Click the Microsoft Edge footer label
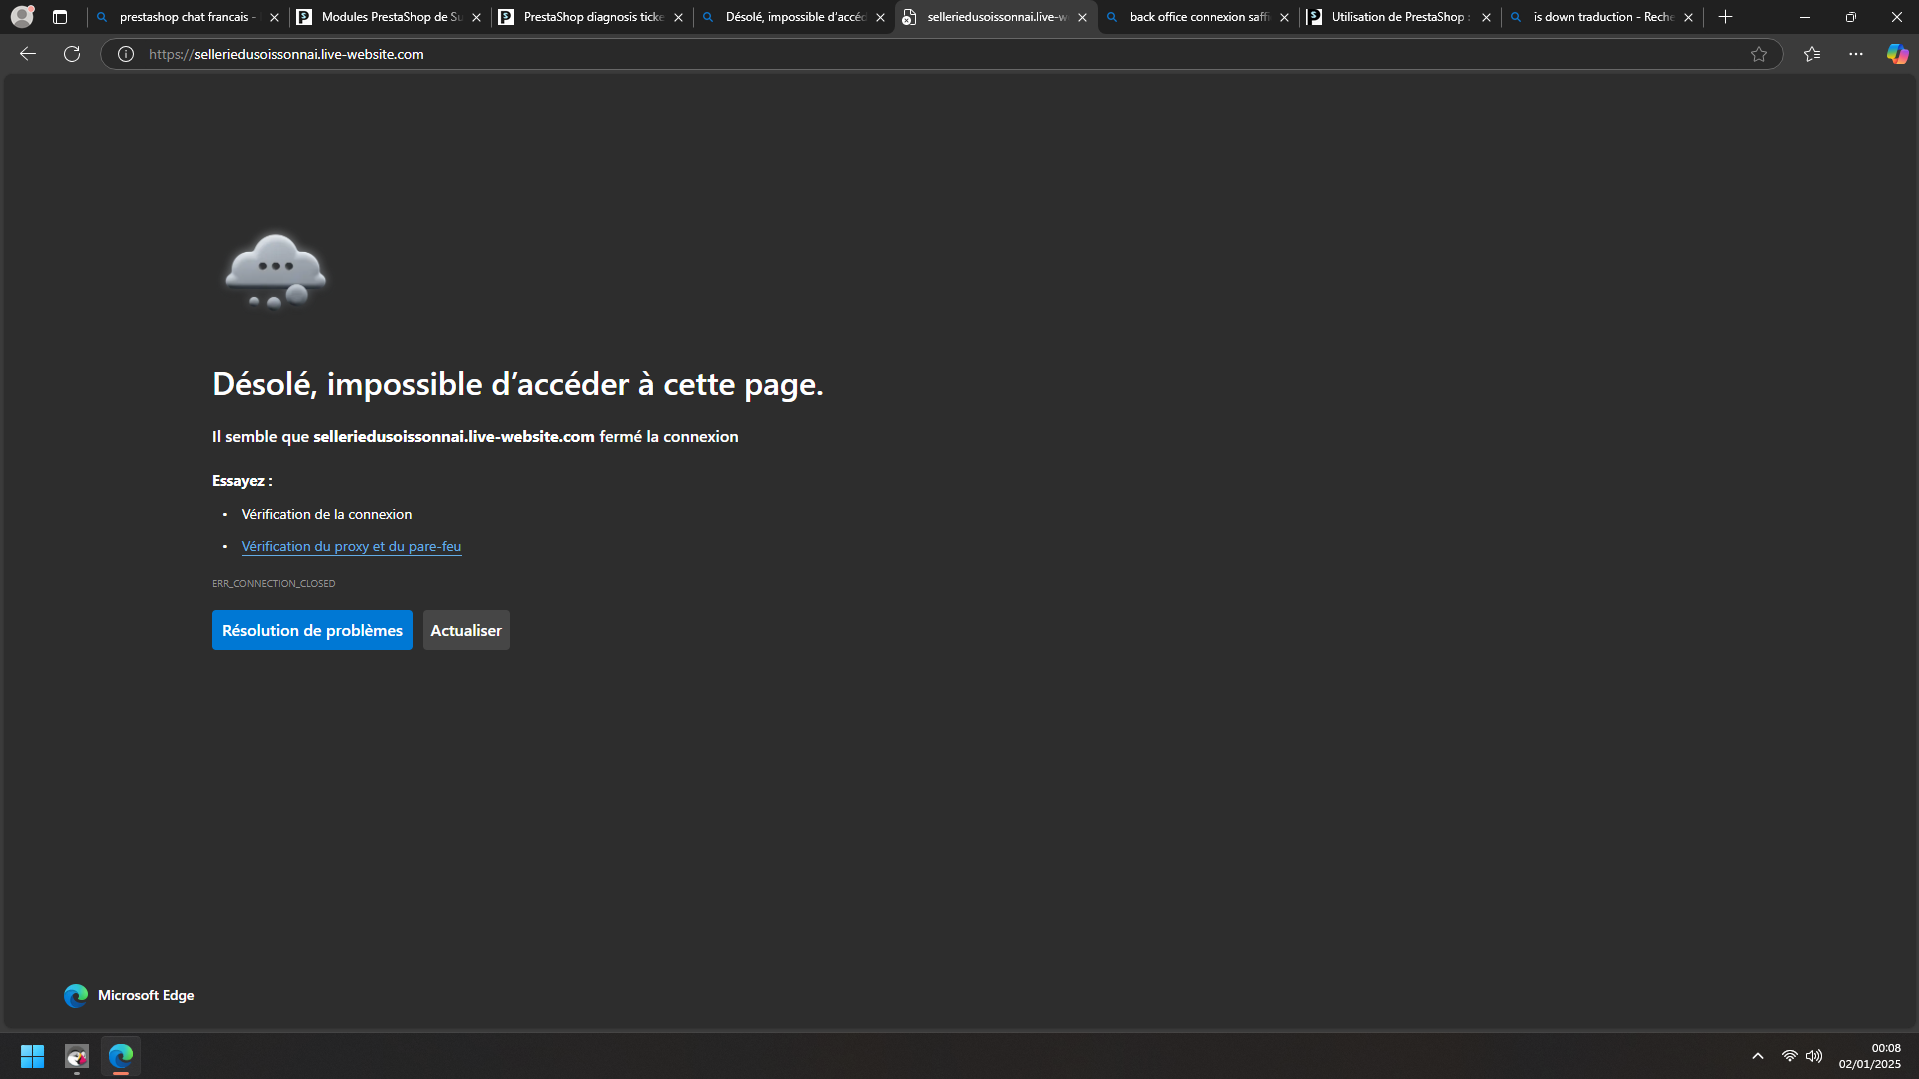Viewport: 1919px width, 1079px height. click(x=146, y=995)
